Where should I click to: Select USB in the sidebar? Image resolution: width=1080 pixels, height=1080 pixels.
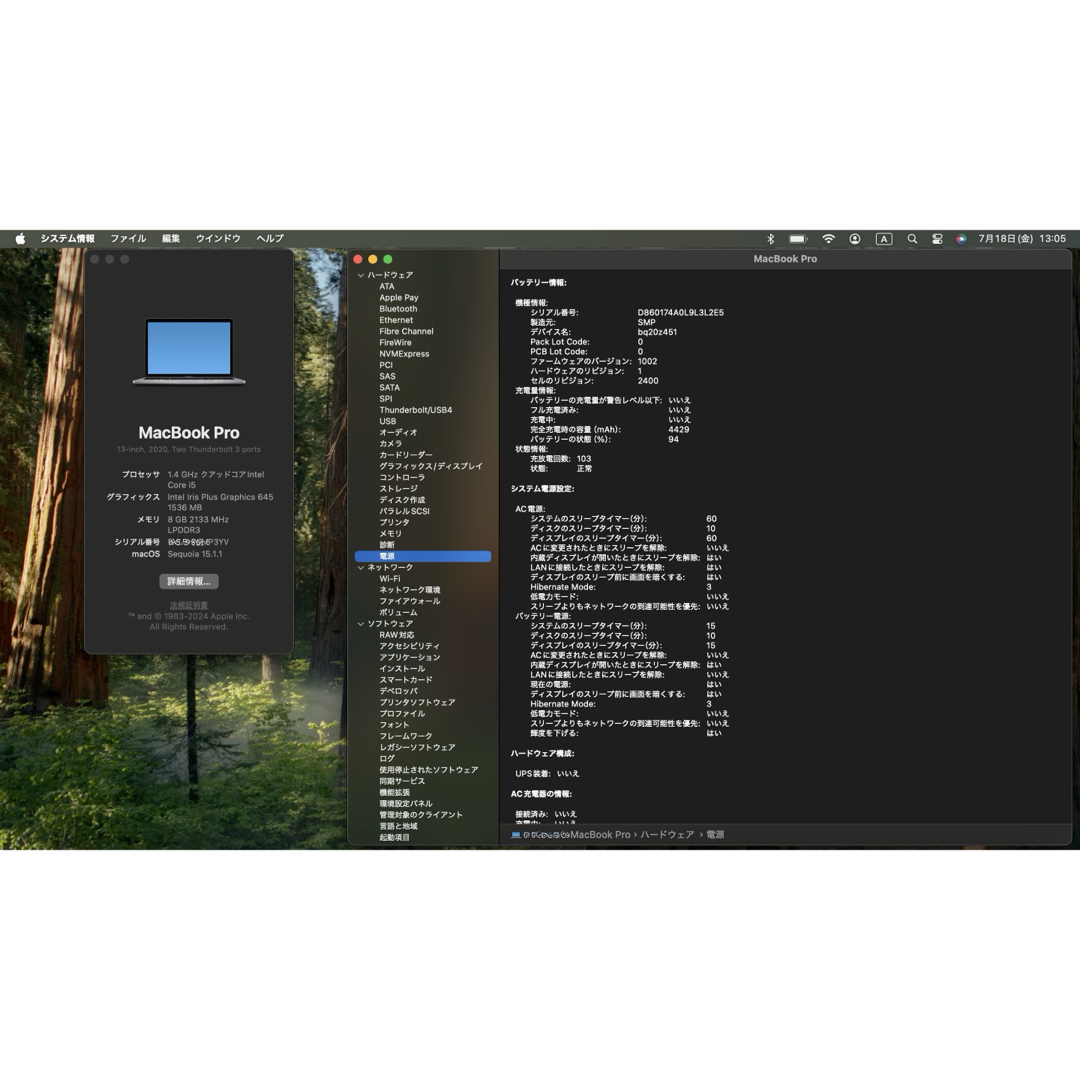[388, 422]
